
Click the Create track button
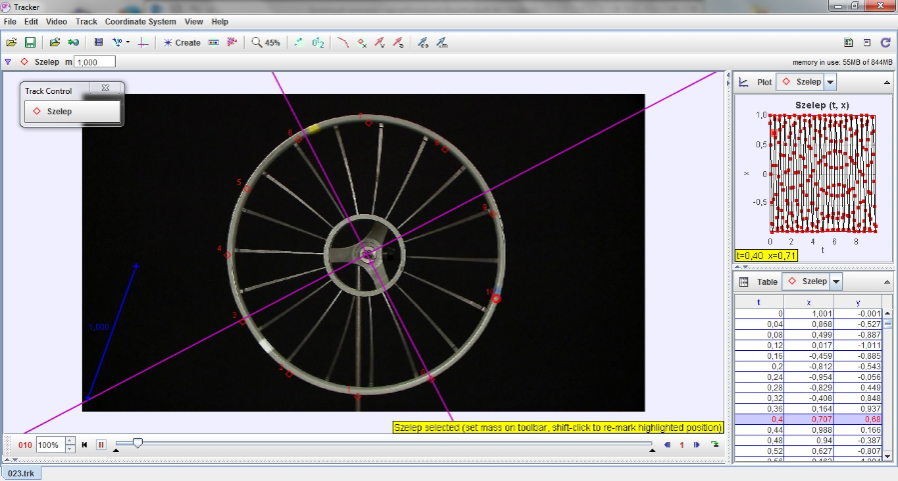pos(182,42)
